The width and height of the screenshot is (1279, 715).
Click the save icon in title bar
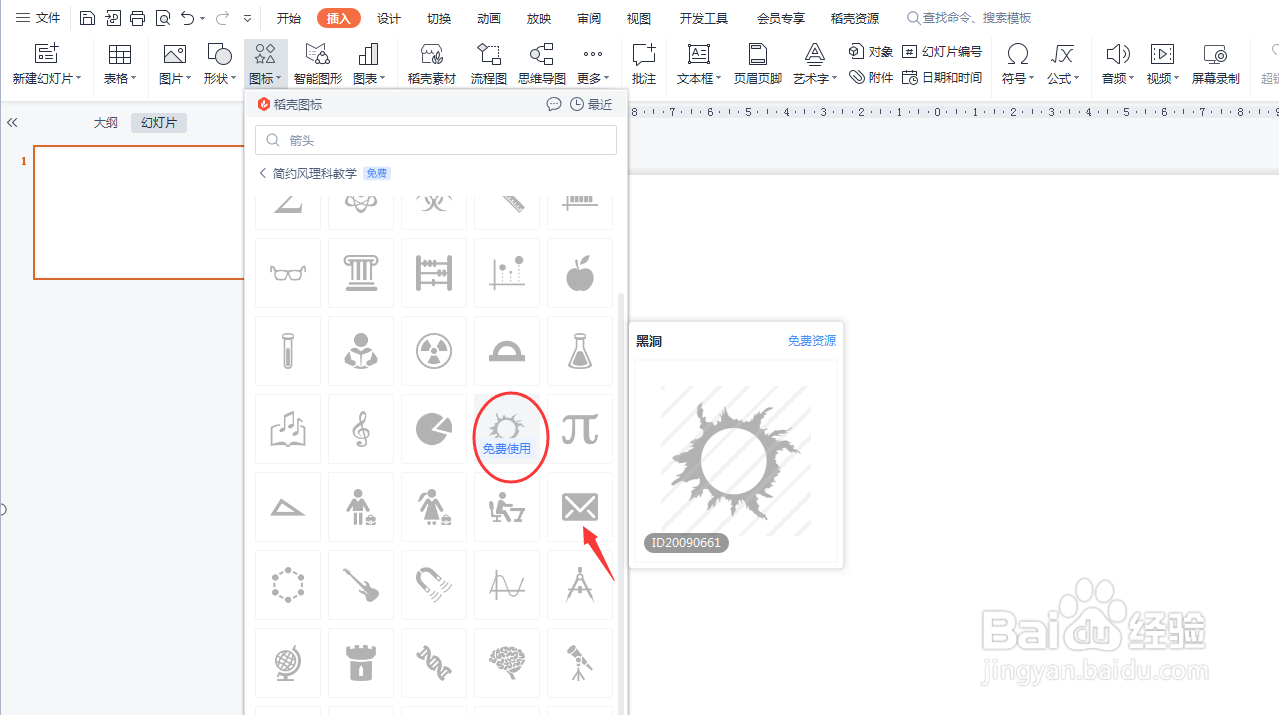(87, 18)
